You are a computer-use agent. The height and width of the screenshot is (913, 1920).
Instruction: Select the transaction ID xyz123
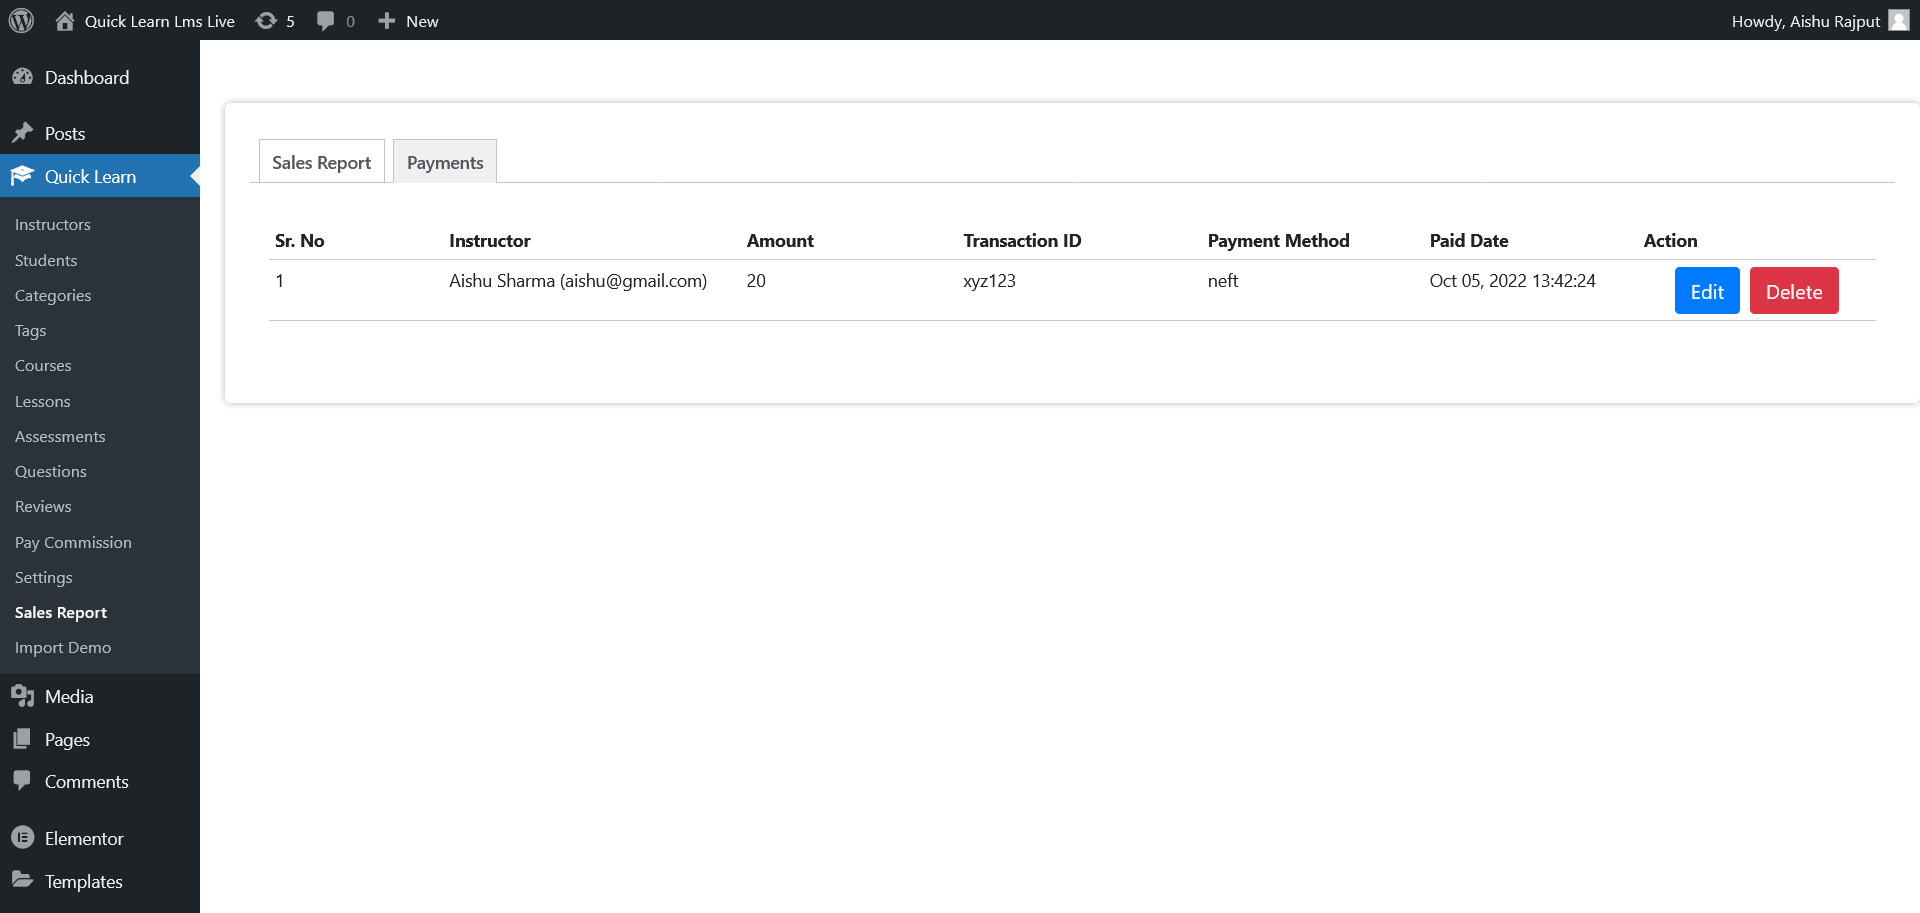989,281
